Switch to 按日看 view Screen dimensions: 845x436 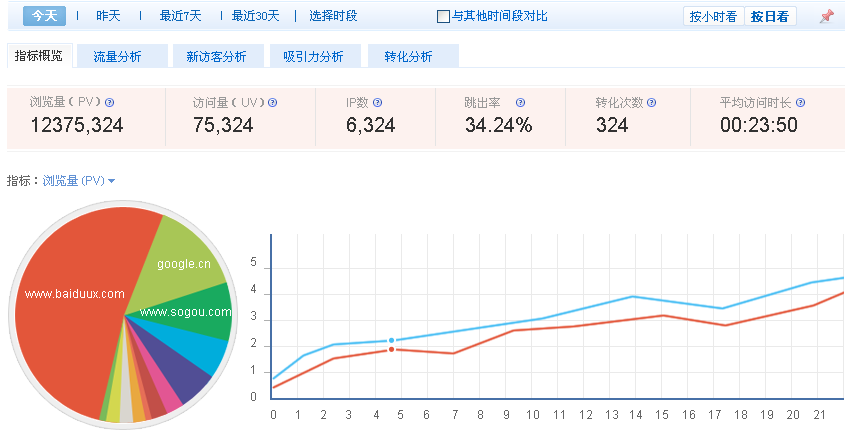tap(770, 16)
